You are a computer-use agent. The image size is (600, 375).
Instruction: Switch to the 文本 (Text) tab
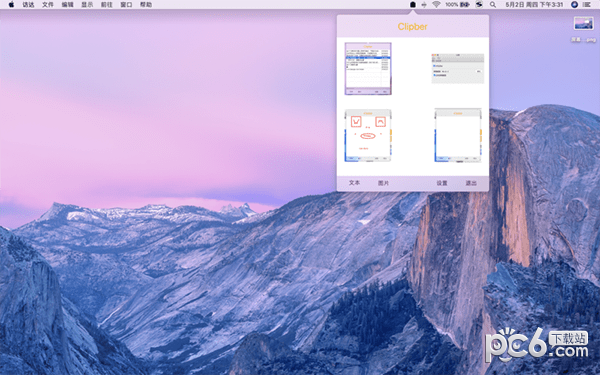point(354,183)
